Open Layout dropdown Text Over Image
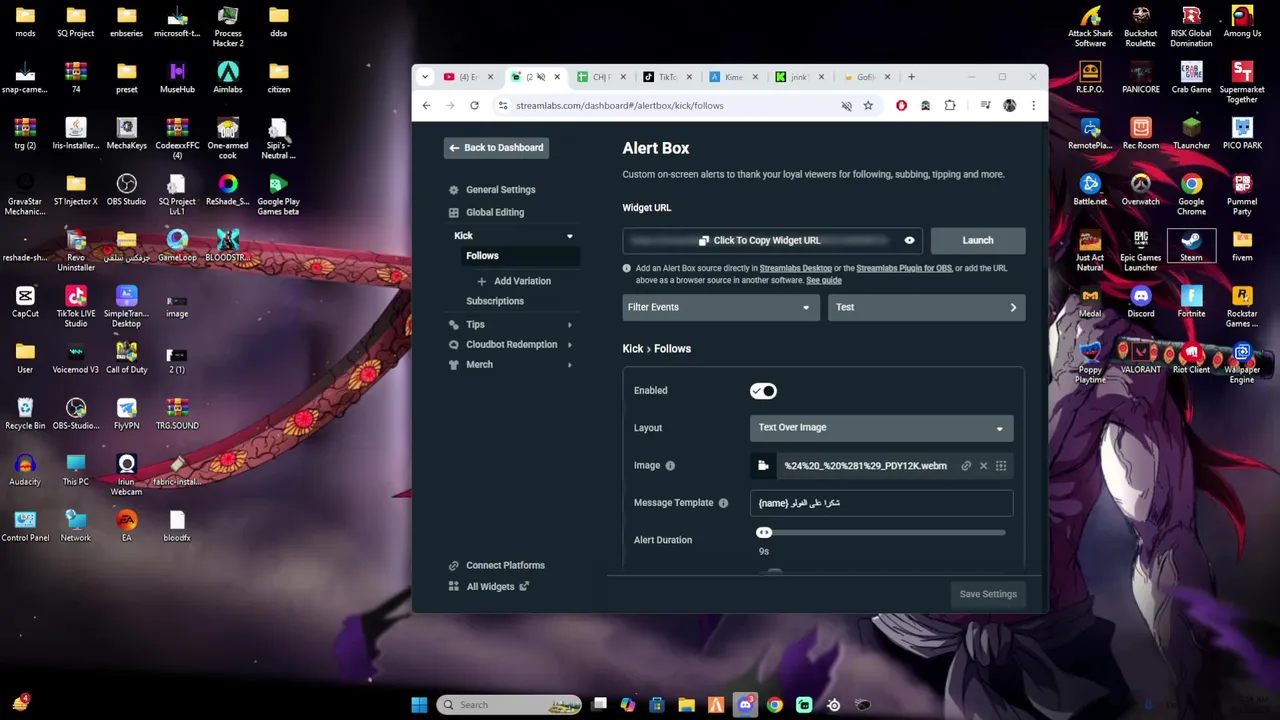 [881, 428]
